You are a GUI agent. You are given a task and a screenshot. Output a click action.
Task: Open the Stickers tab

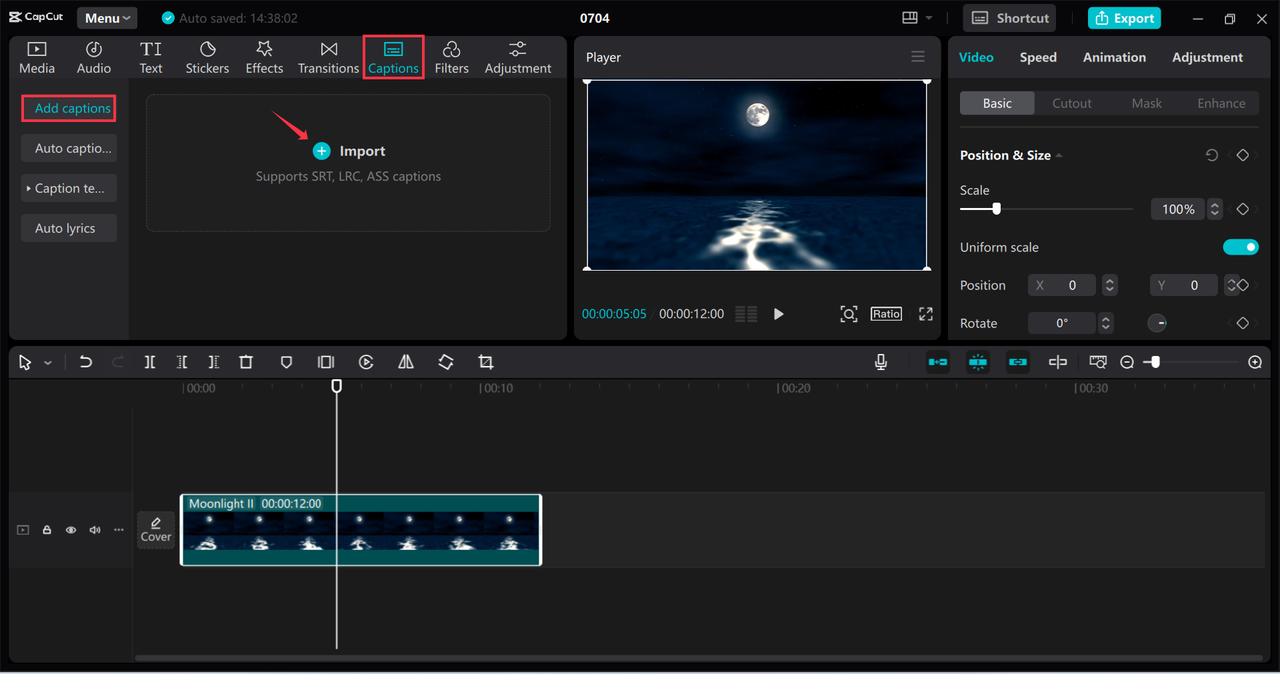pyautogui.click(x=207, y=58)
